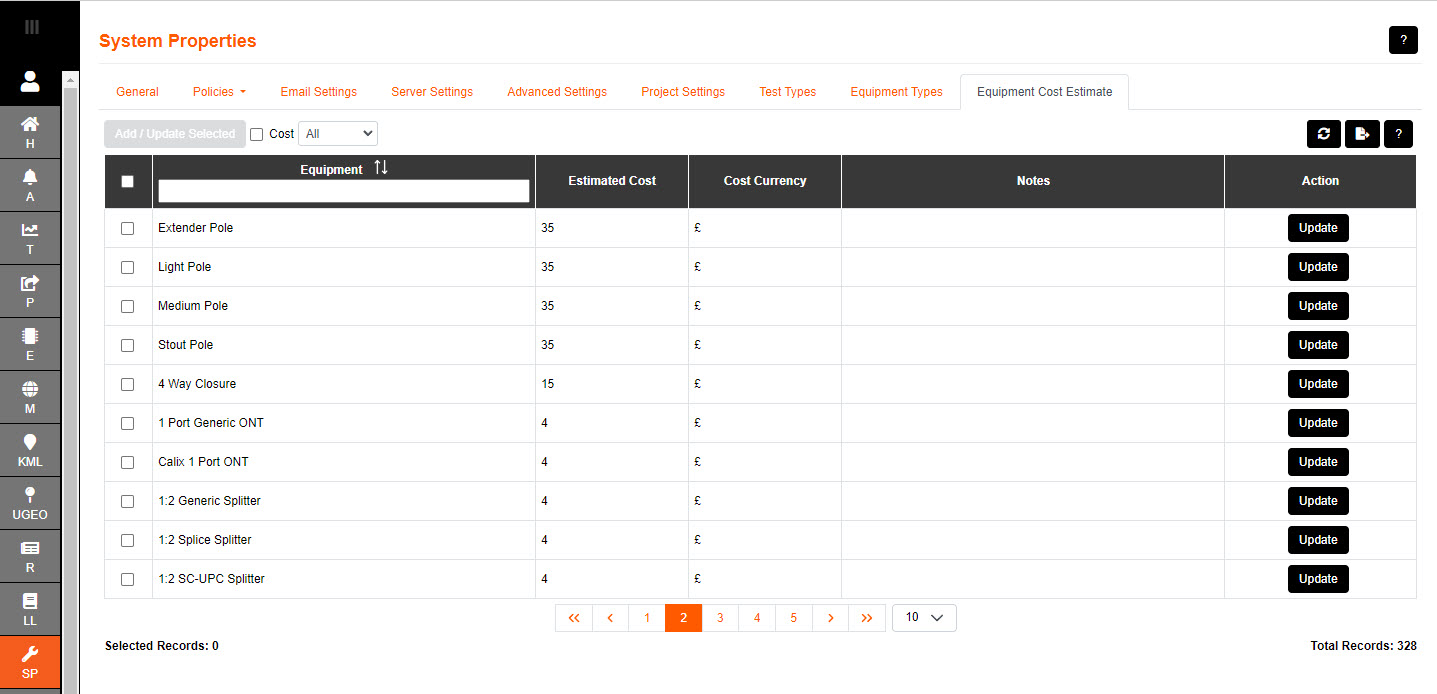Open the bell alerts icon labeled A
This screenshot has width=1437, height=694.
click(30, 185)
